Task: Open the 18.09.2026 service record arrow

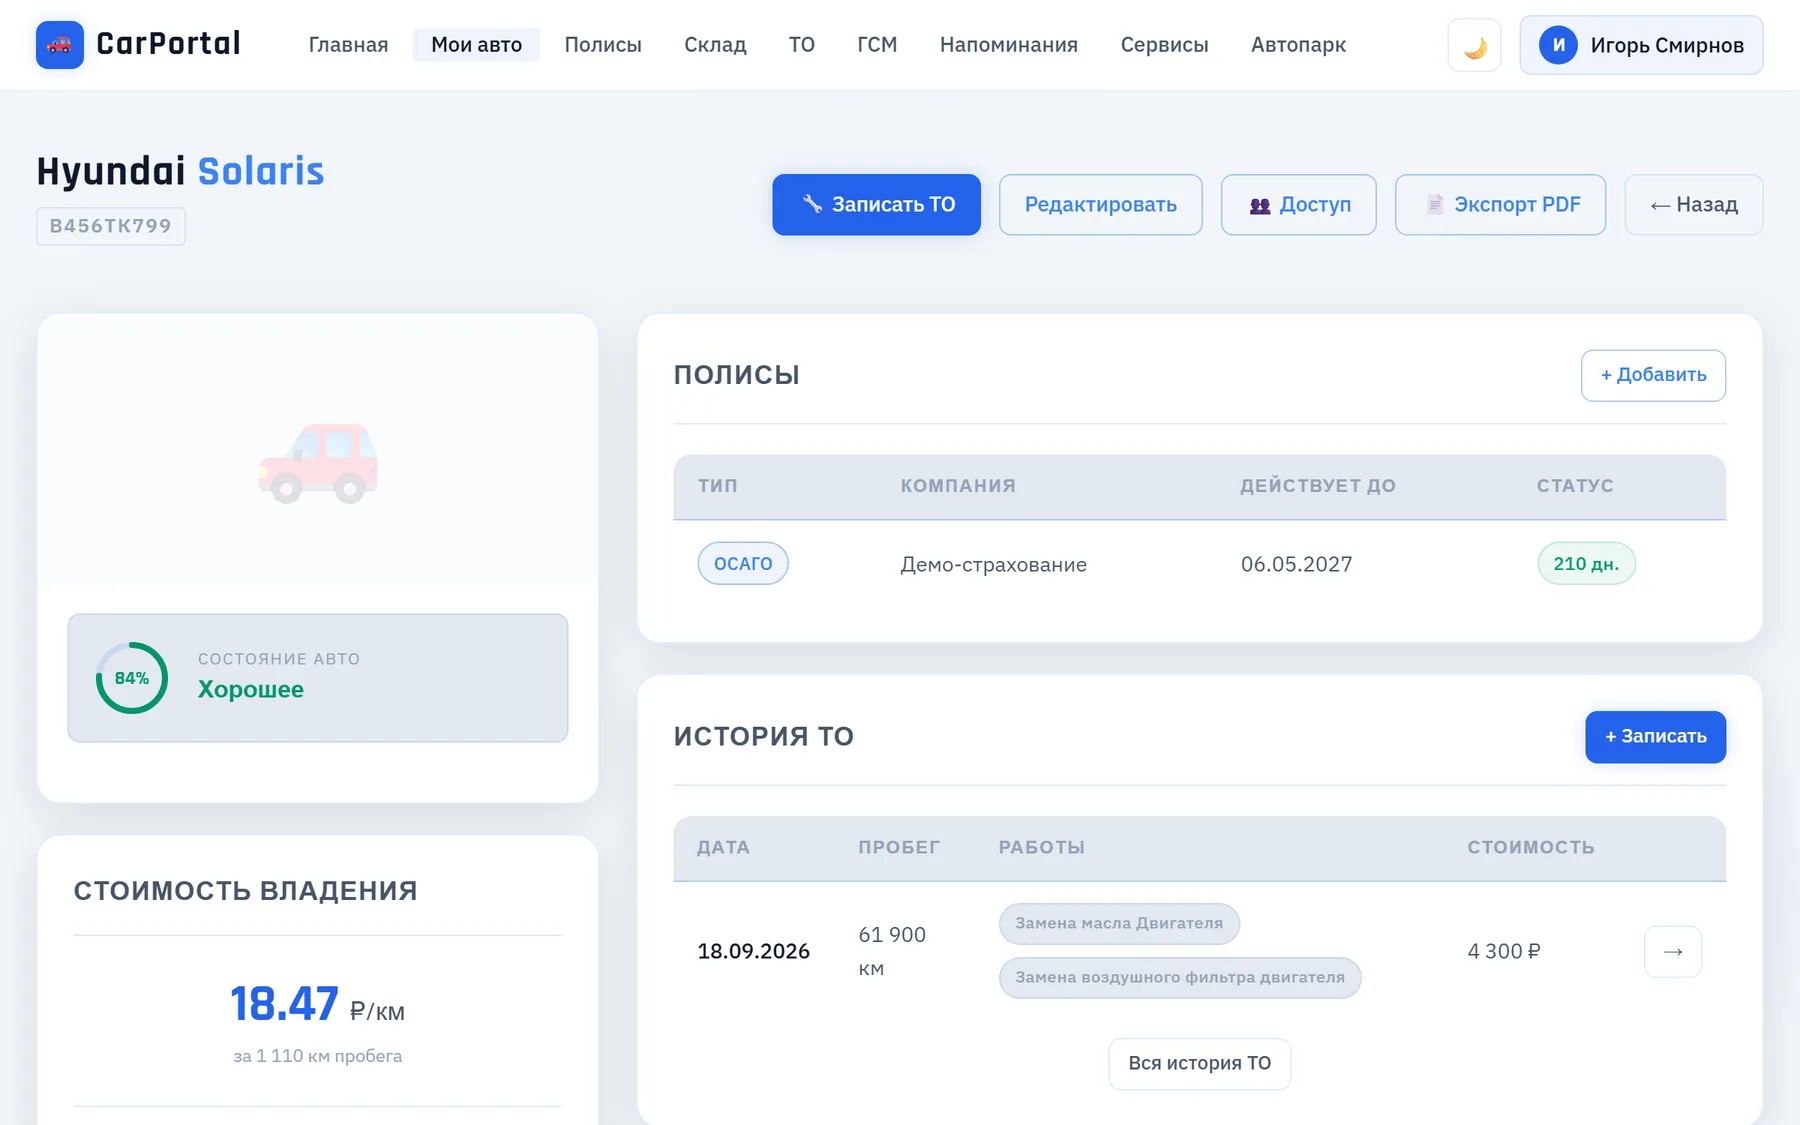Action: [x=1672, y=951]
